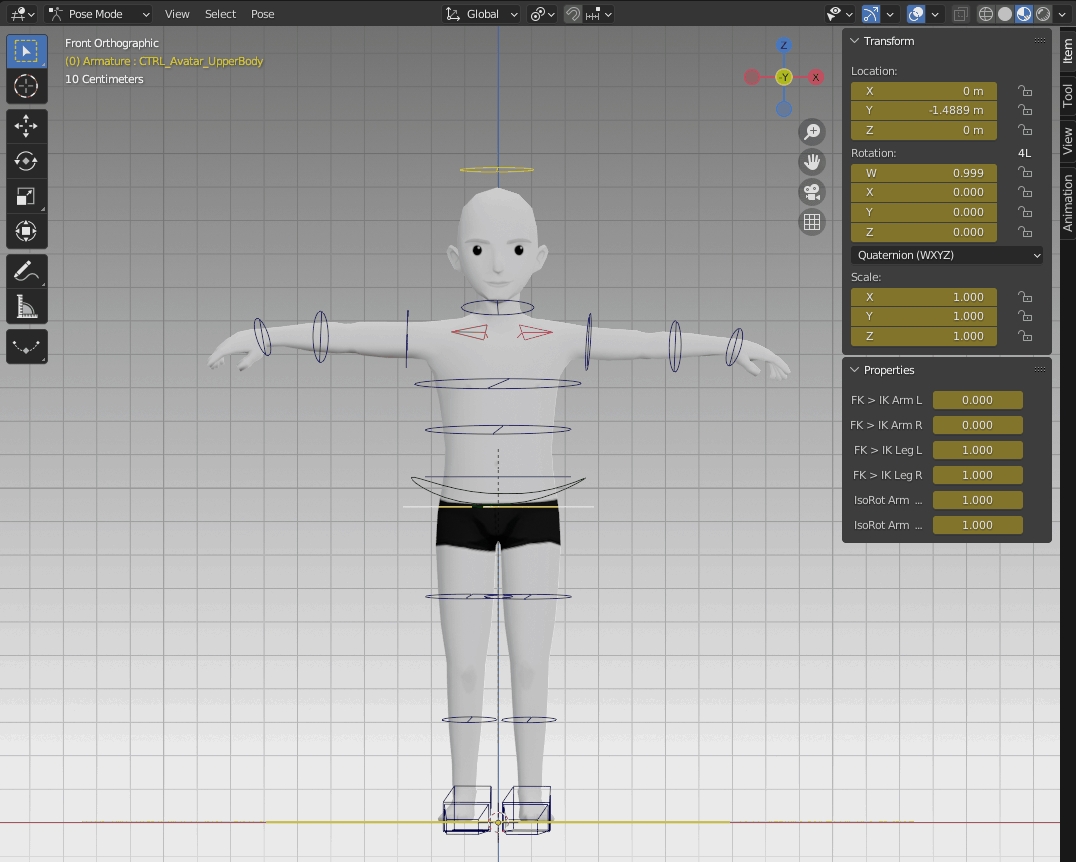Activate the Rotate tool
The height and width of the screenshot is (862, 1076).
coord(26,161)
